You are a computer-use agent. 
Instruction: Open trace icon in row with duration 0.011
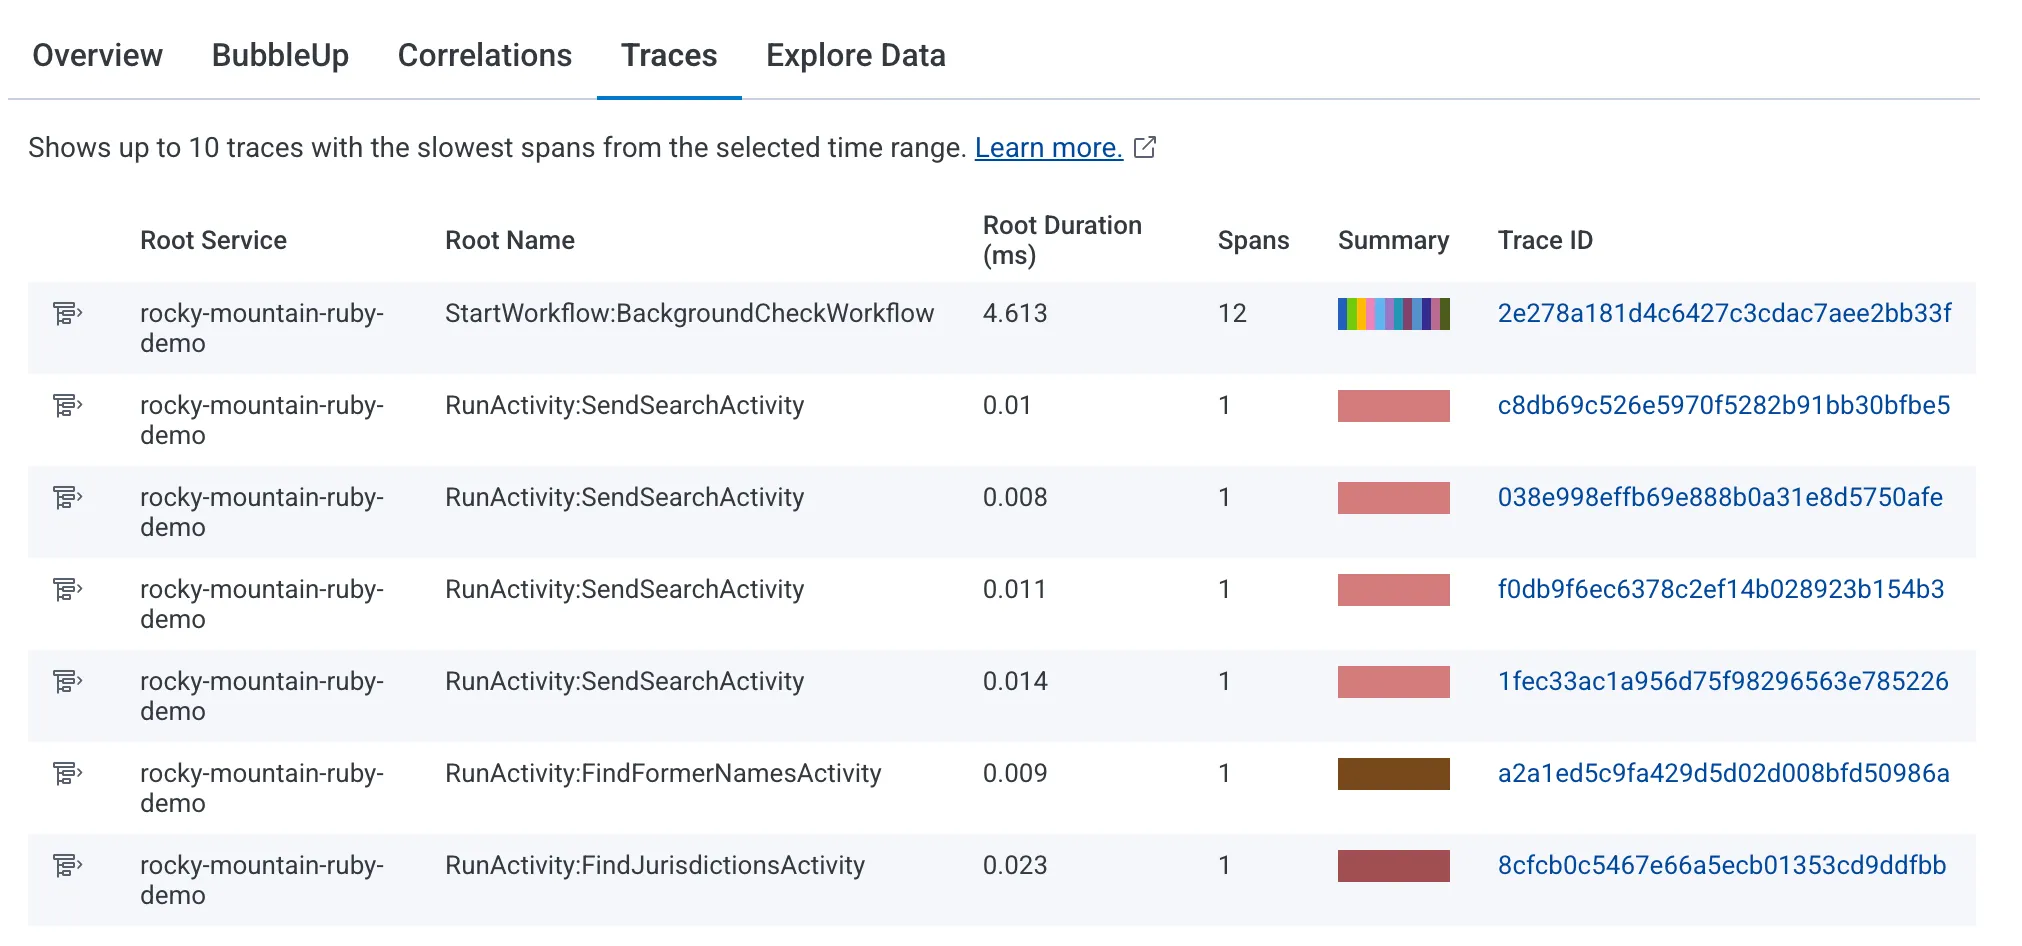67,590
